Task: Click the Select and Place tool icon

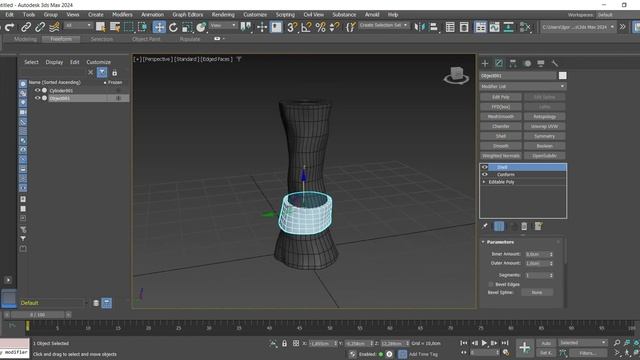Action: (x=201, y=27)
